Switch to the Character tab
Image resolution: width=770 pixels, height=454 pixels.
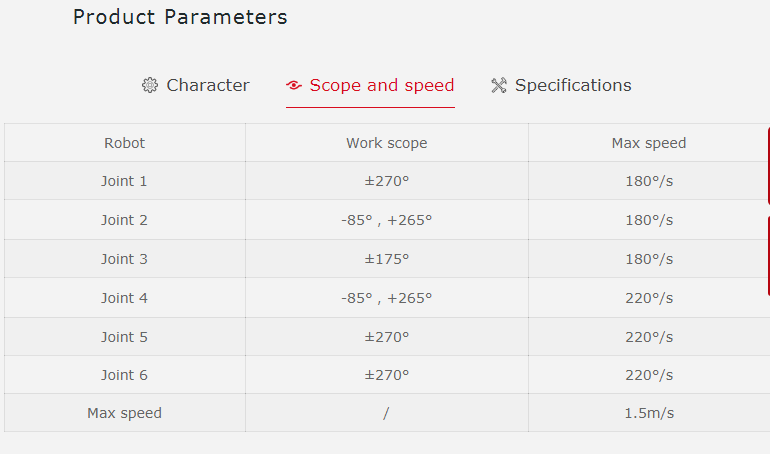(x=207, y=86)
